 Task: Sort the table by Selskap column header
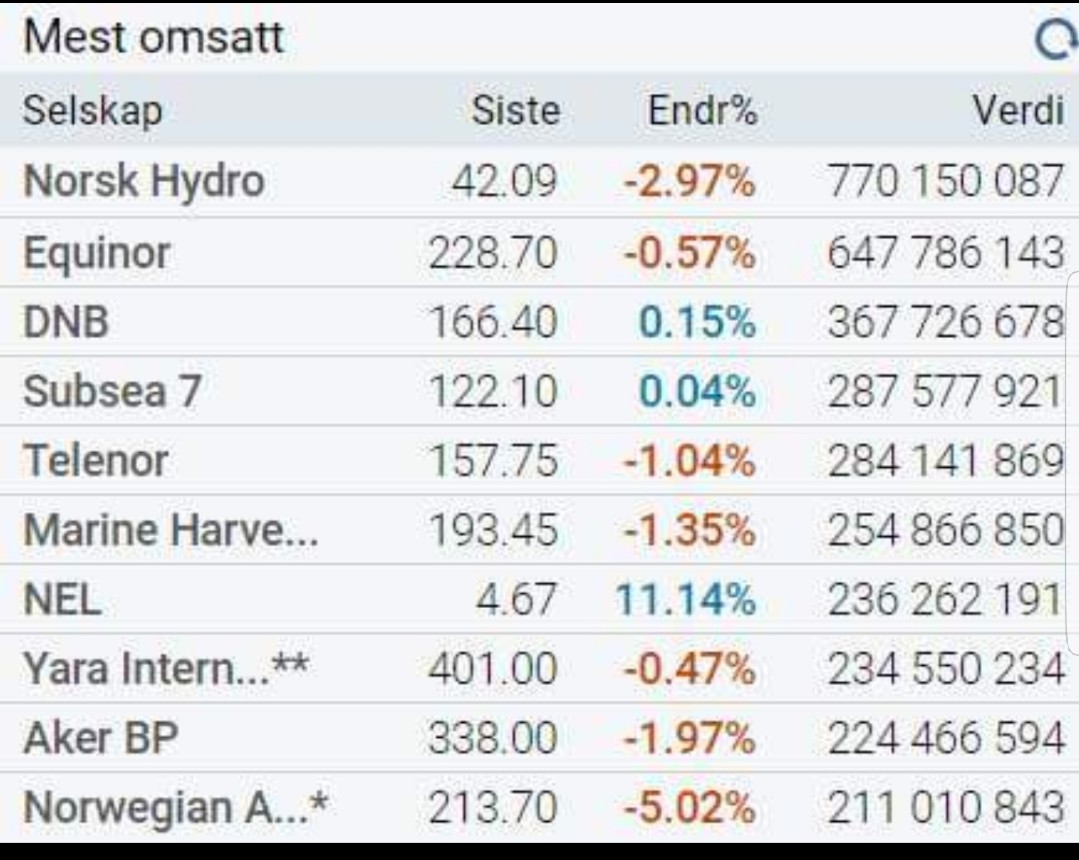(92, 110)
